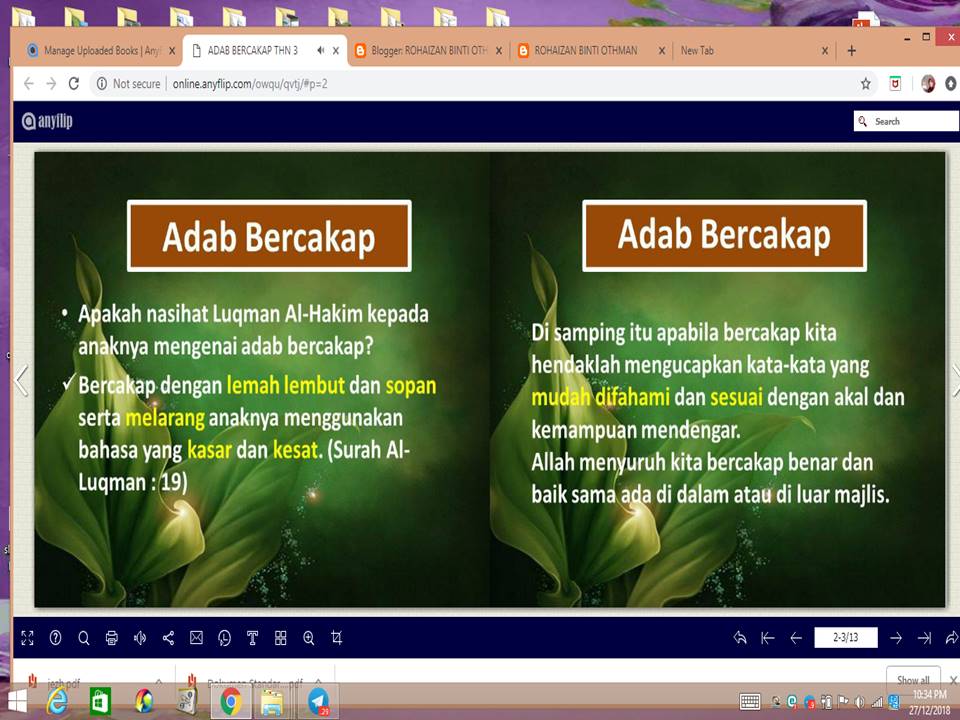
Task: Enable auto flip playback
Action: (x=224, y=637)
